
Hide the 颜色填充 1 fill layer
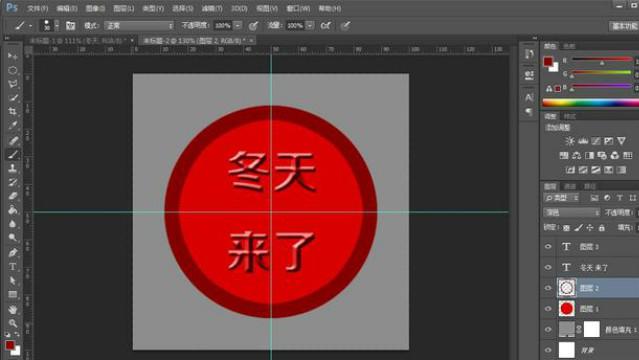[x=548, y=329]
